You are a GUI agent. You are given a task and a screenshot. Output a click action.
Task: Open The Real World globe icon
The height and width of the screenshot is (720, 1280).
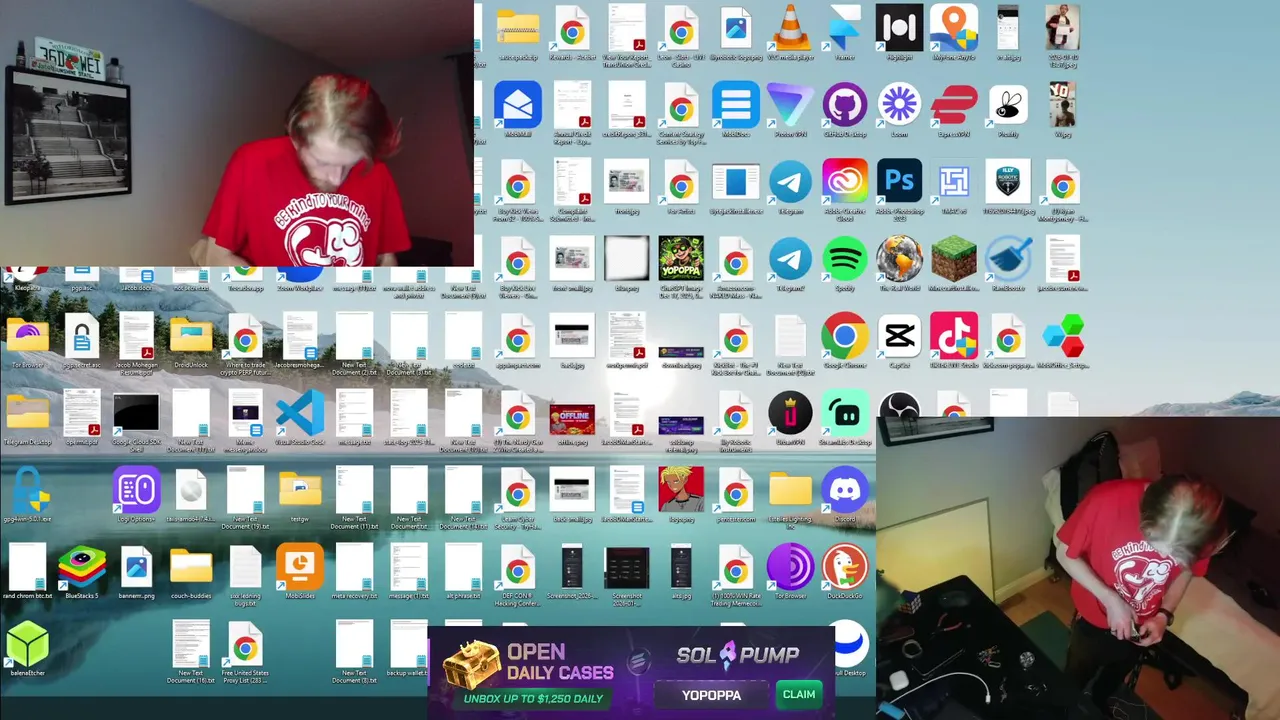(899, 260)
